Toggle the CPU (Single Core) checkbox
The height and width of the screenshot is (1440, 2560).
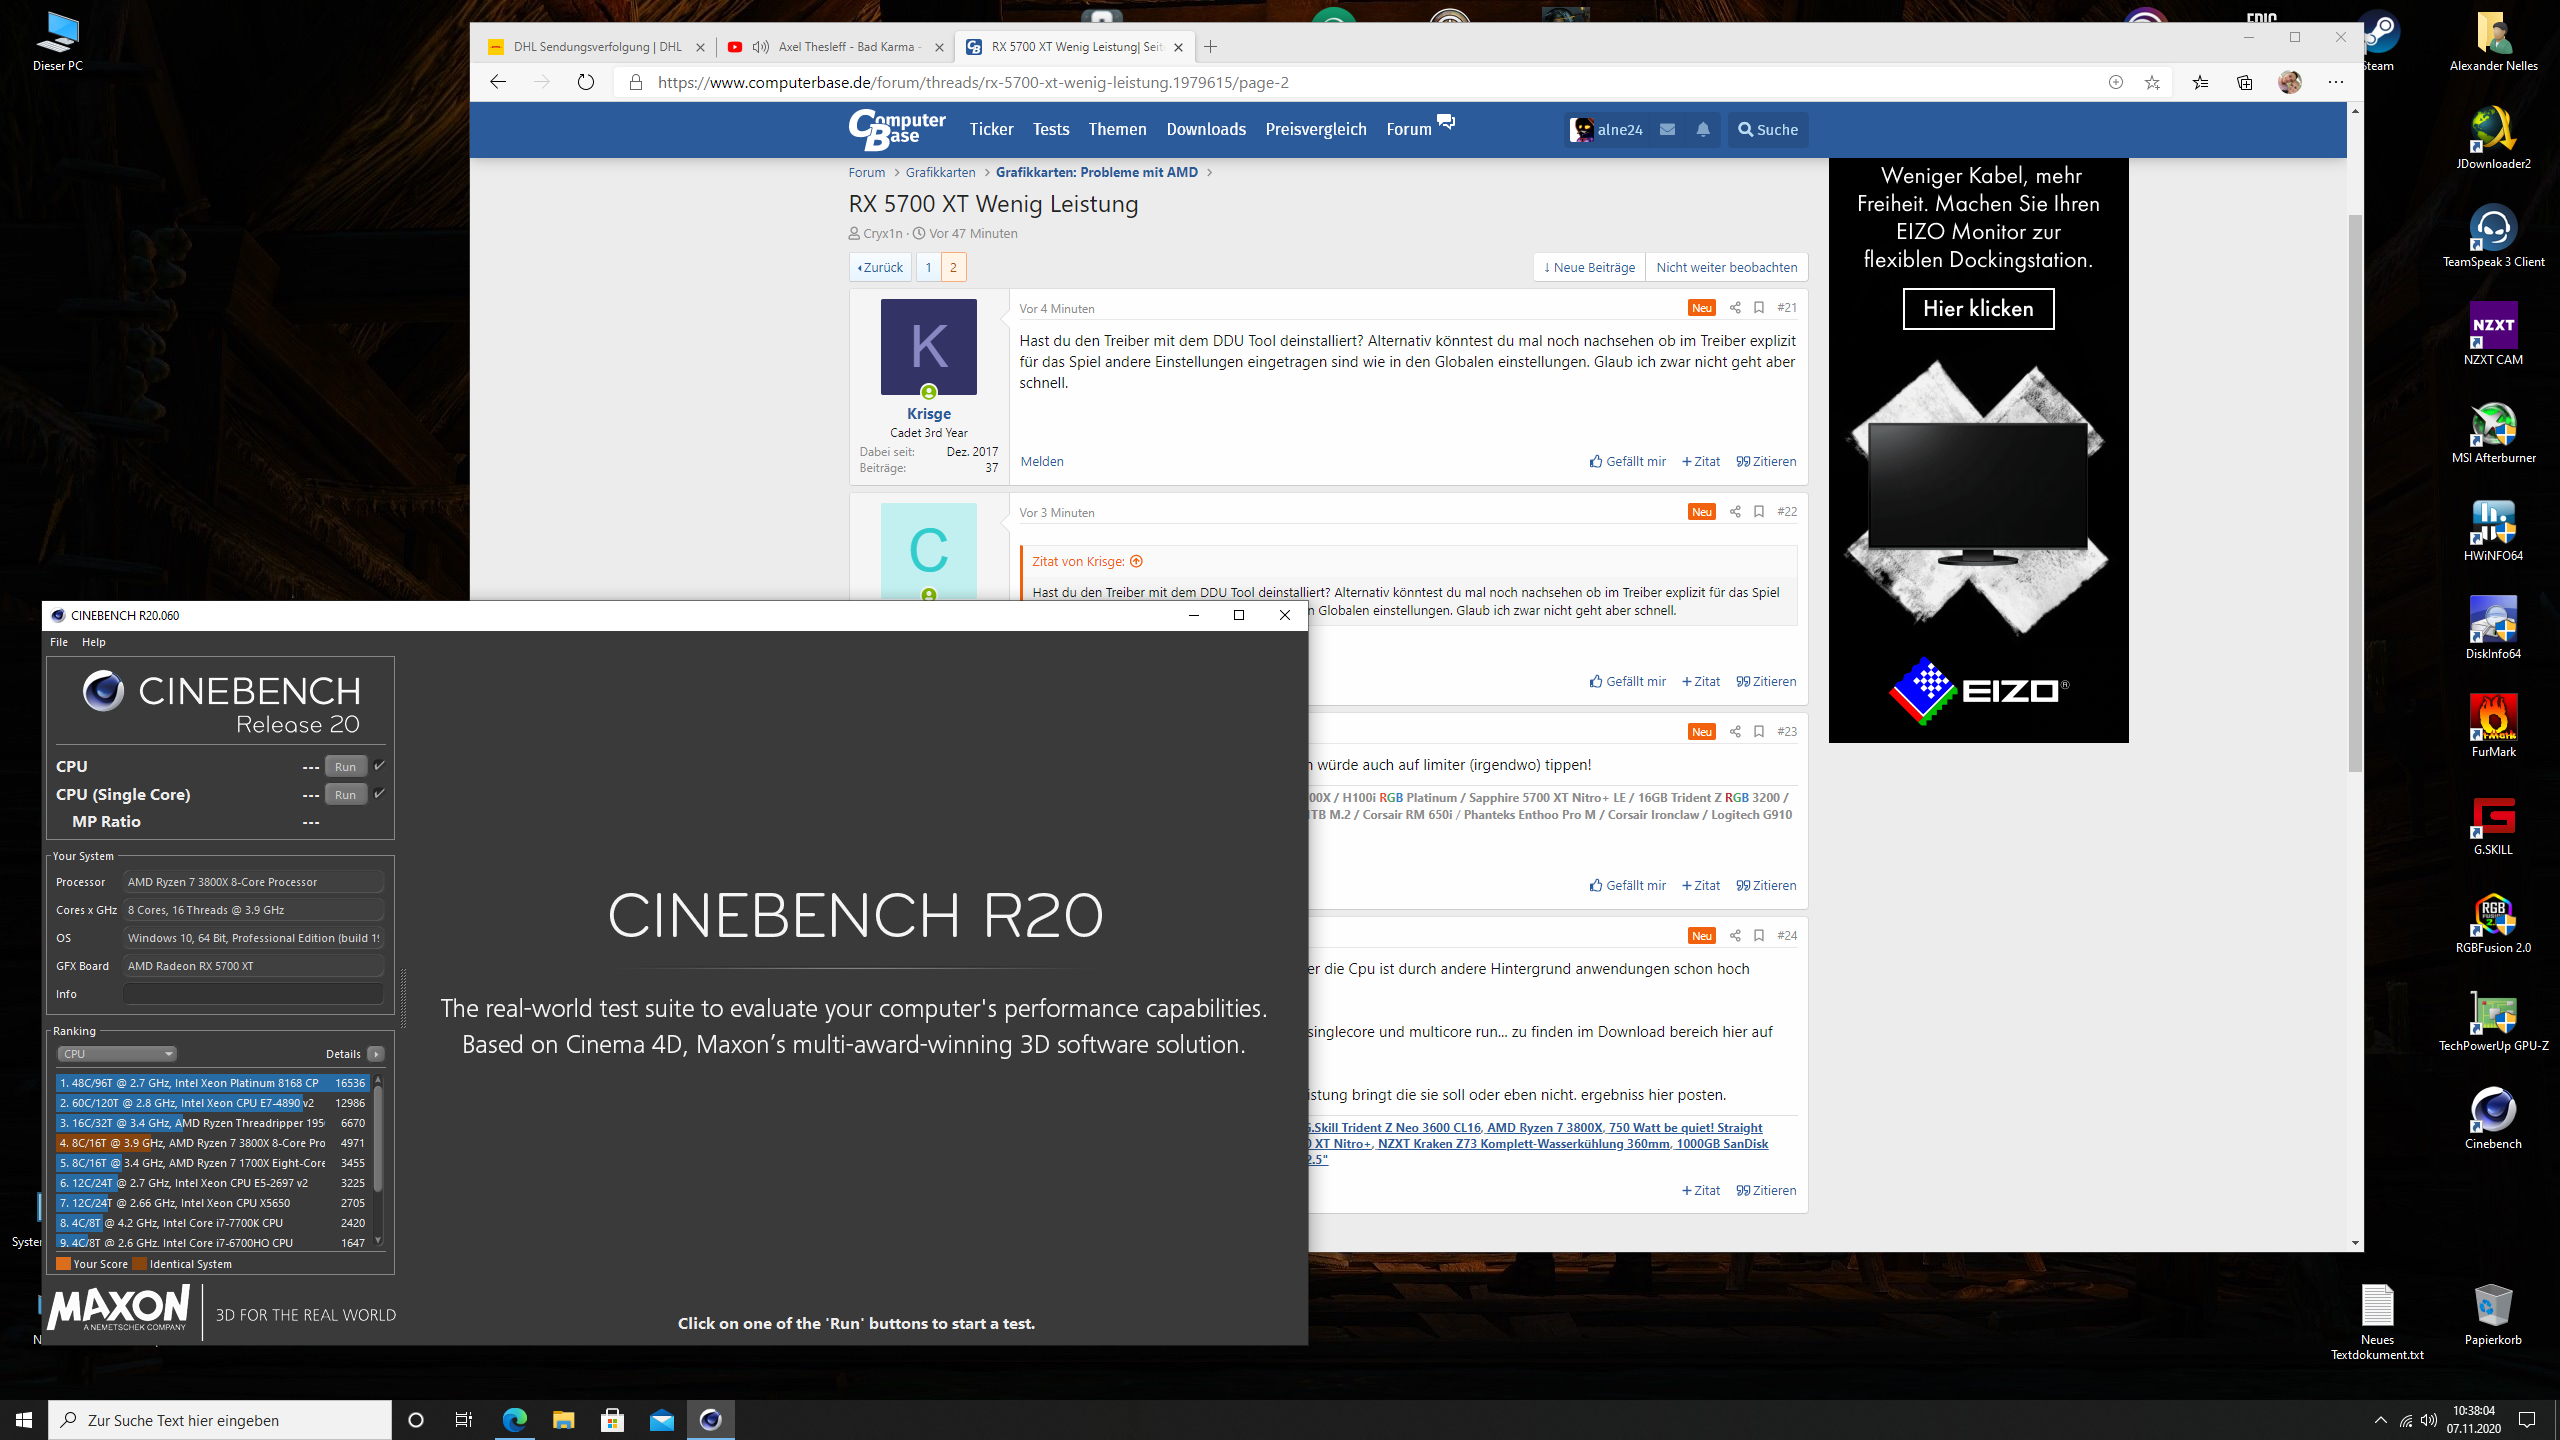(x=380, y=794)
